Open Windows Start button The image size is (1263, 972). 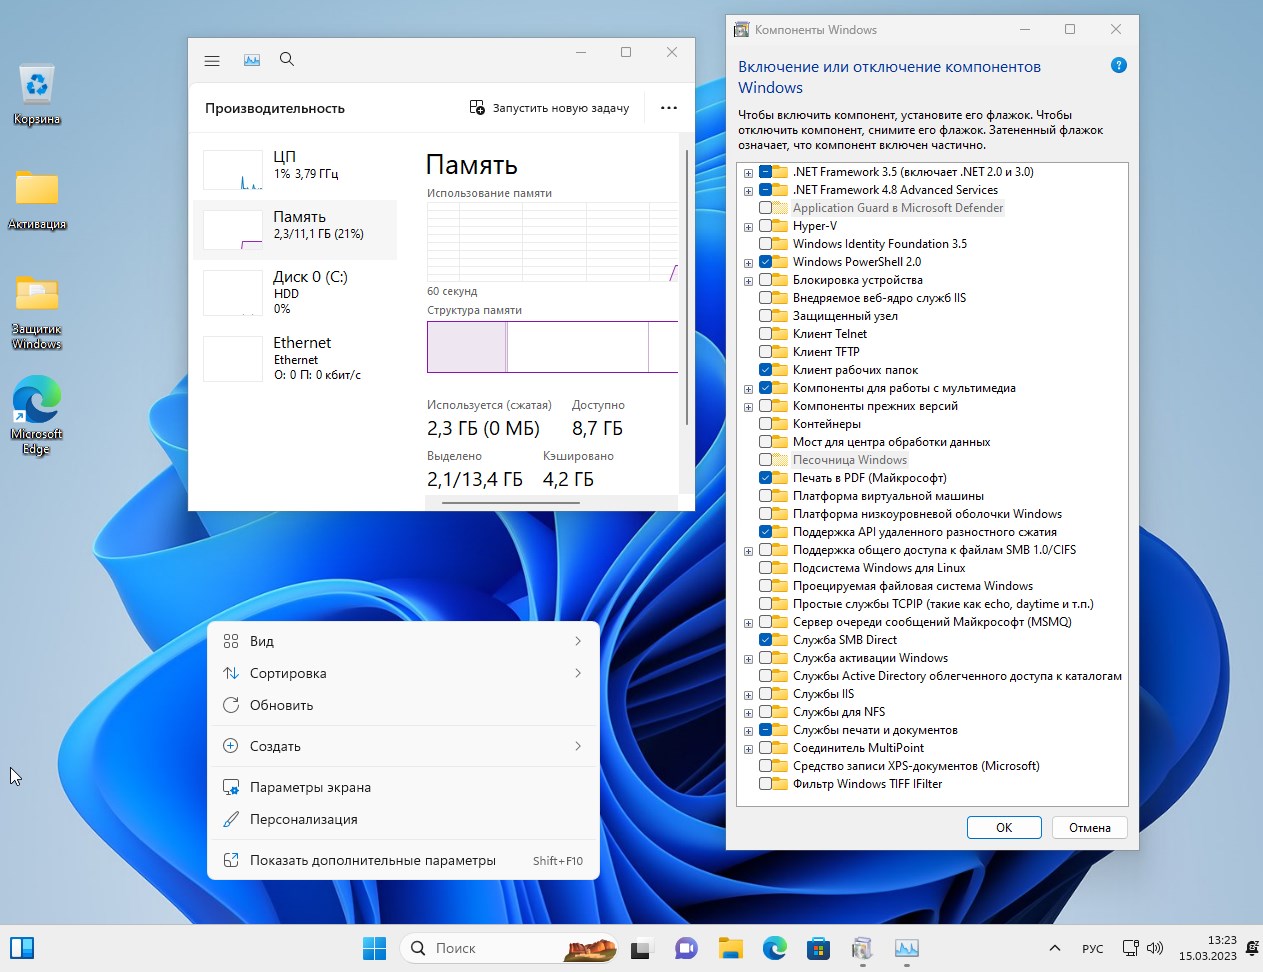(374, 948)
